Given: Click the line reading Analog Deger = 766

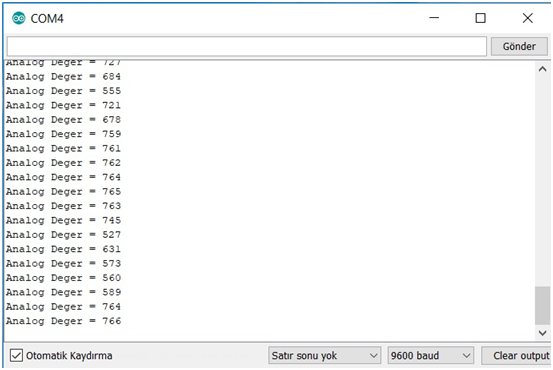Looking at the screenshot, I should (63, 321).
